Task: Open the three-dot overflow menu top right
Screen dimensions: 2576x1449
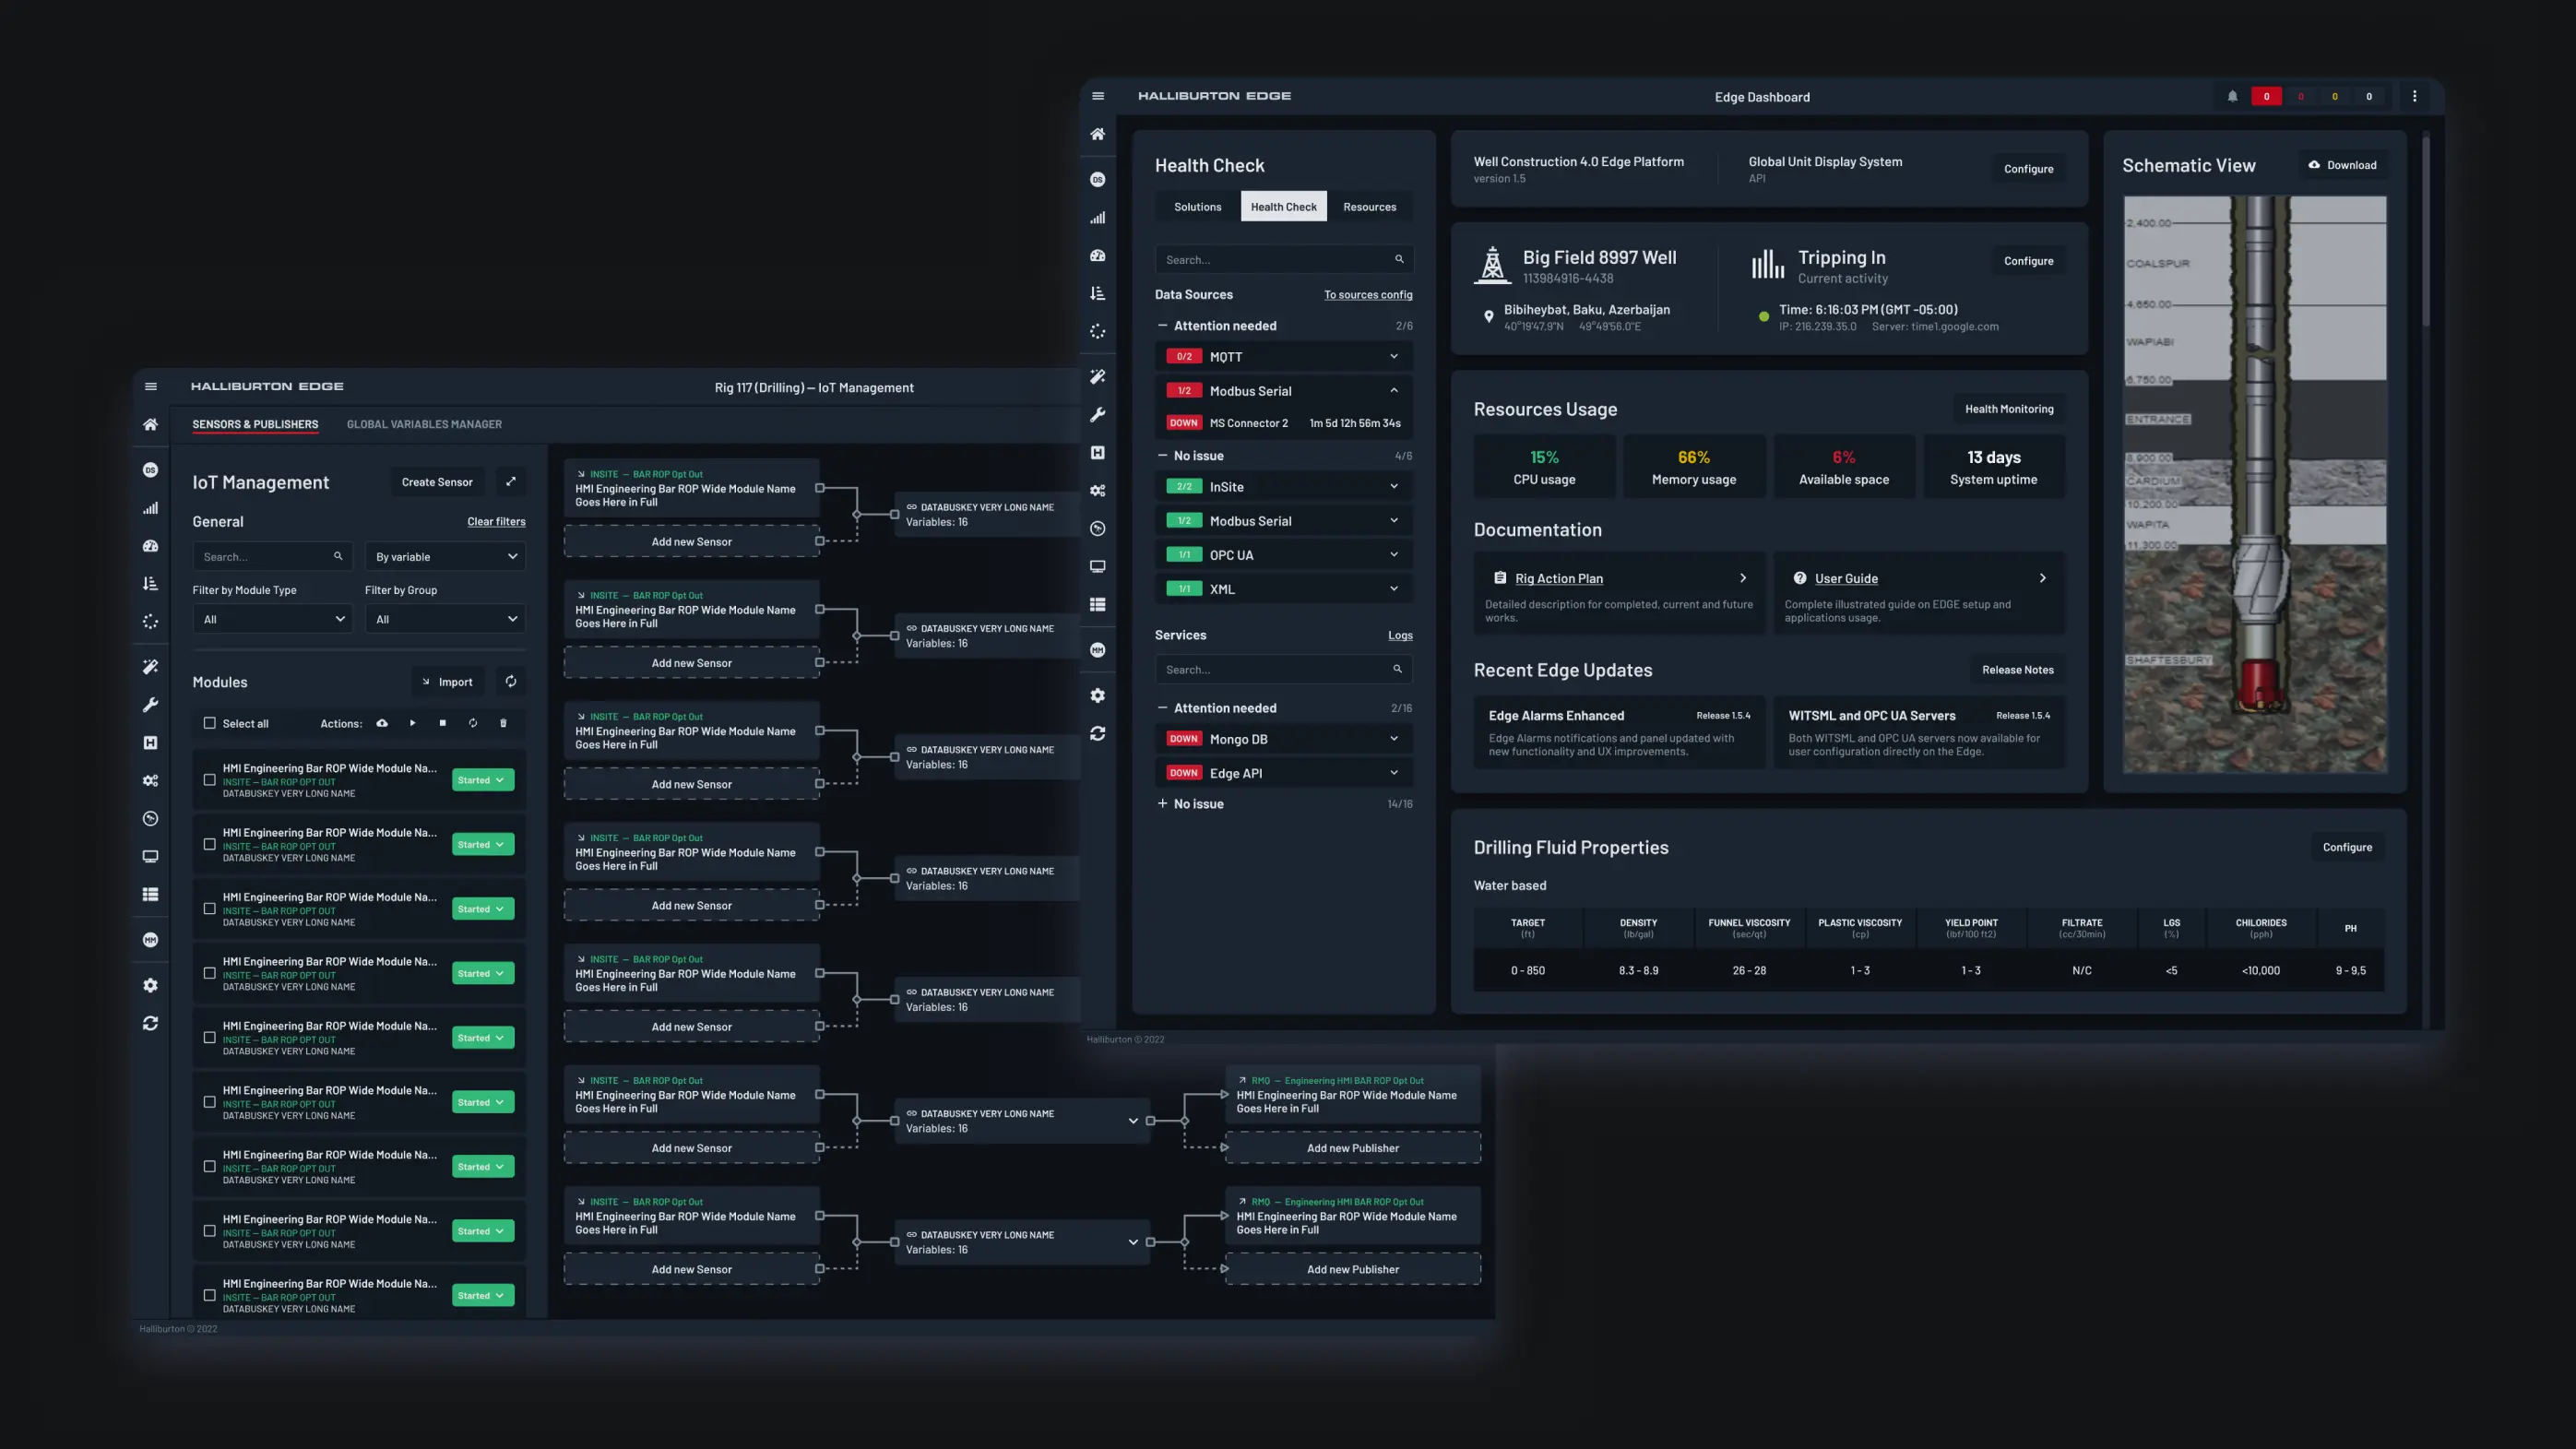Action: [2415, 96]
